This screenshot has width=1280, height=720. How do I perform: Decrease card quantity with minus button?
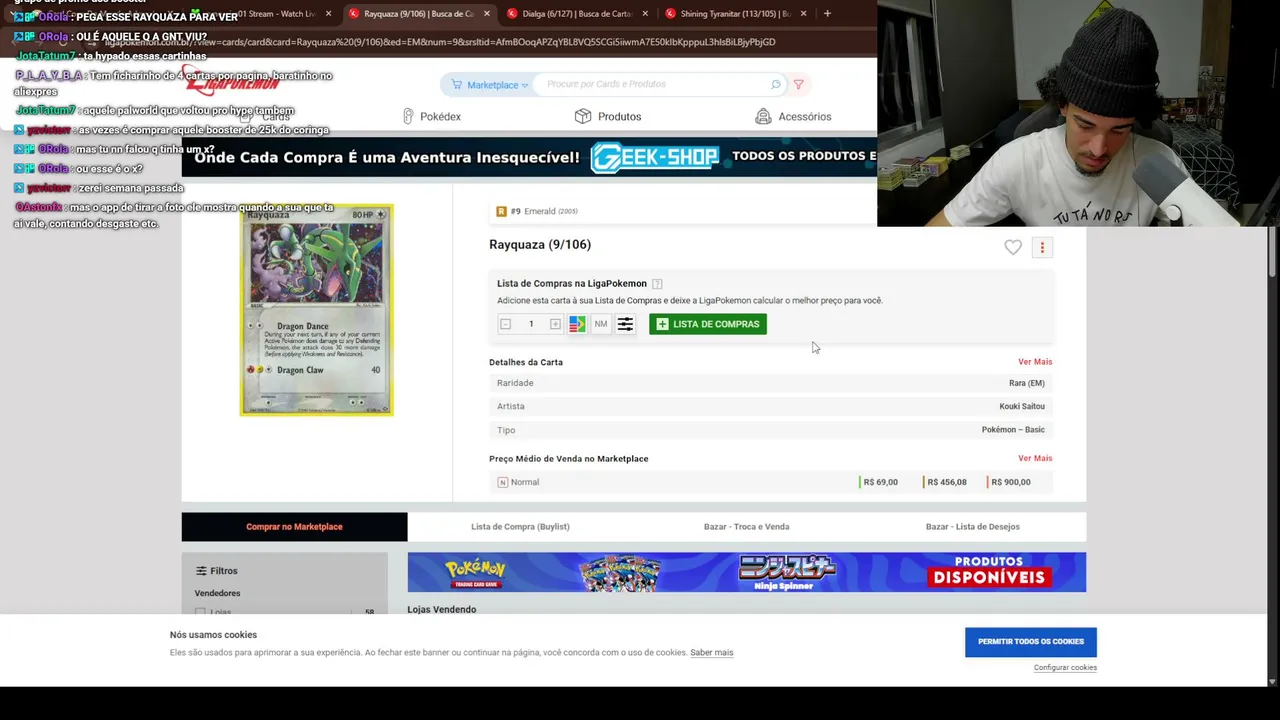tap(505, 324)
